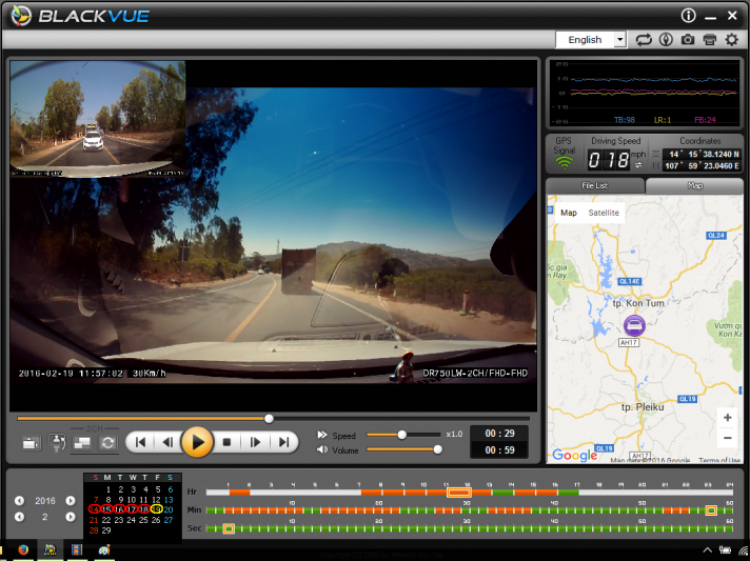Click the FB:24 graph legend

[705, 120]
